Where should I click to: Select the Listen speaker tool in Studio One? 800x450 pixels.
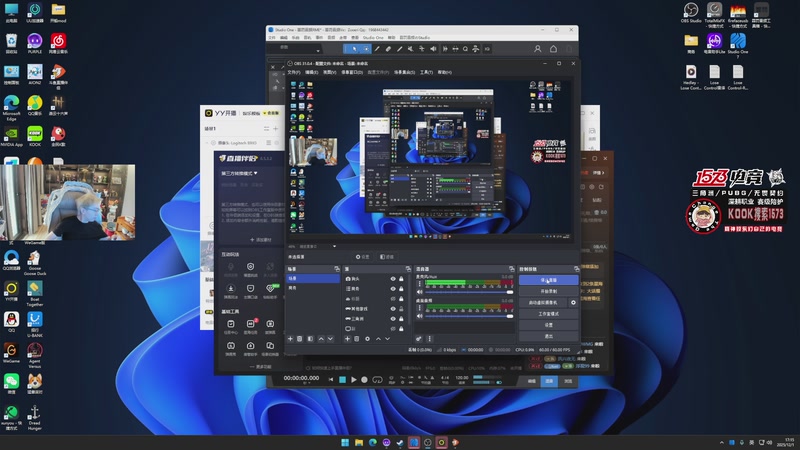pyautogui.click(x=433, y=49)
